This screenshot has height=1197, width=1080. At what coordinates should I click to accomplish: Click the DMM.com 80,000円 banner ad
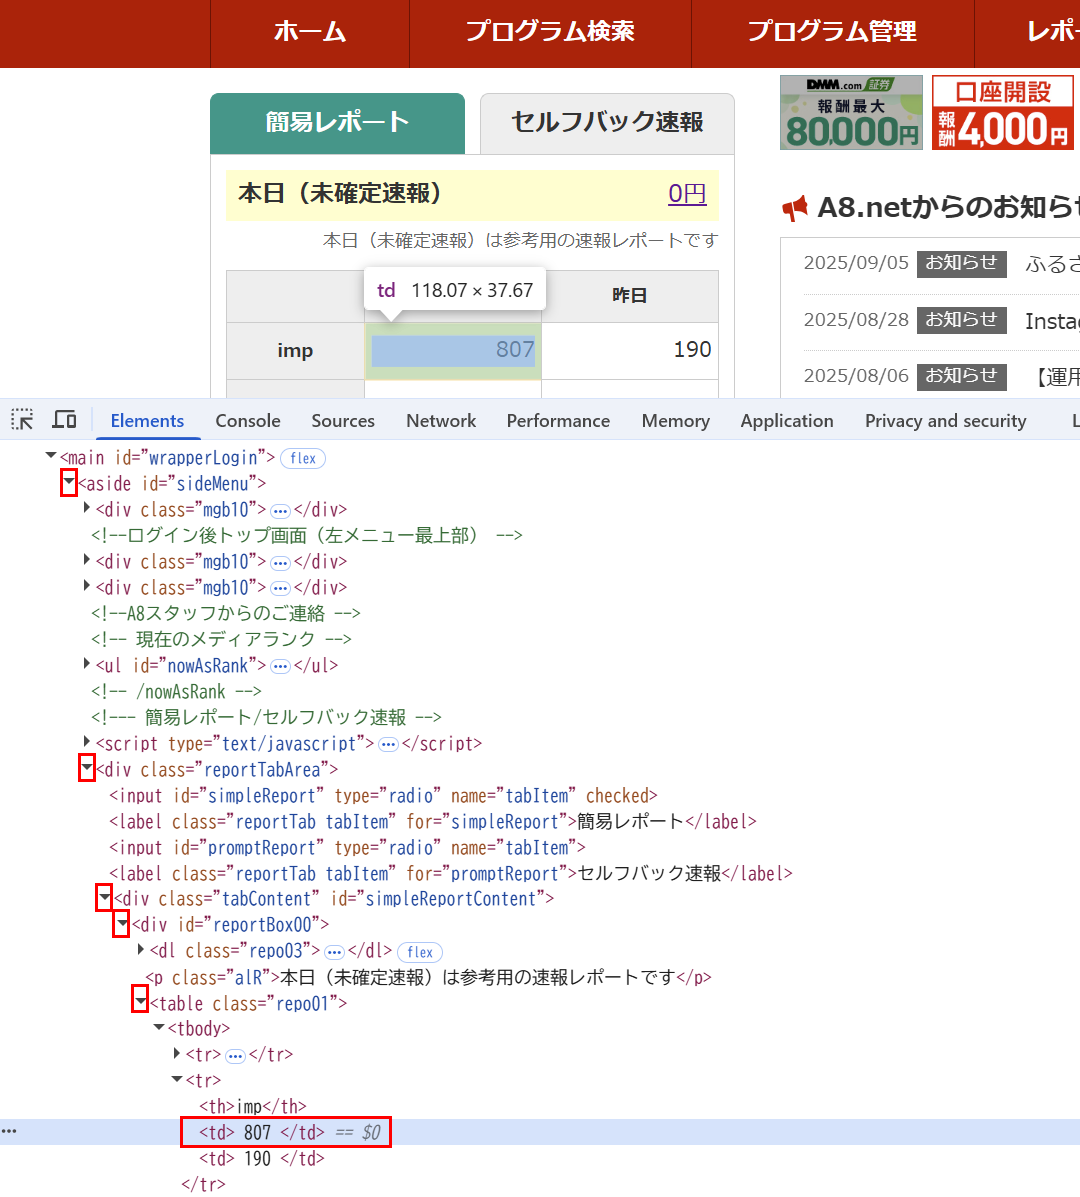(x=851, y=112)
